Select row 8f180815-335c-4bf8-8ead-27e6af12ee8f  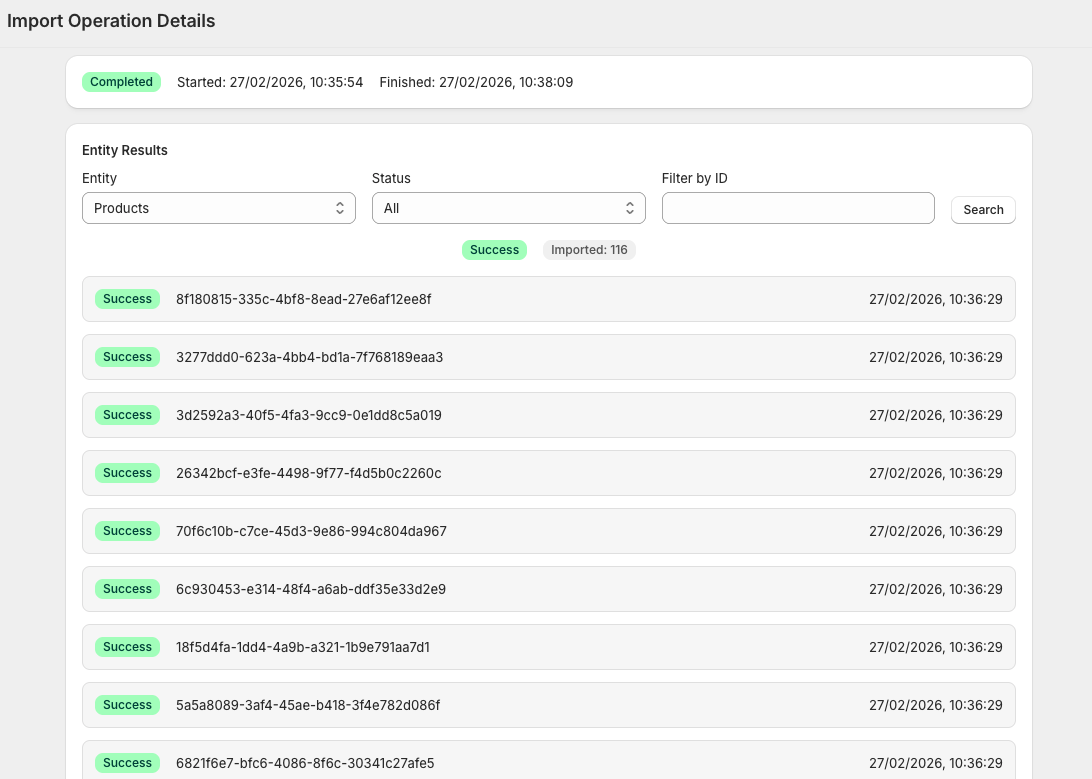pos(549,299)
